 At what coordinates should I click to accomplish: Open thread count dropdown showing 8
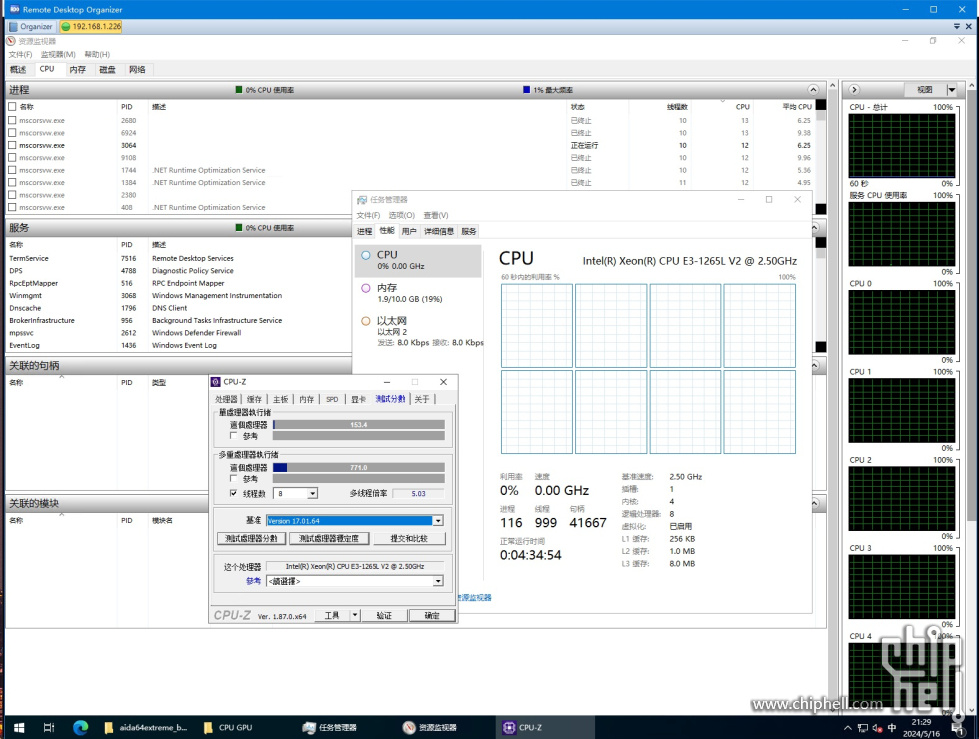[x=312, y=494]
